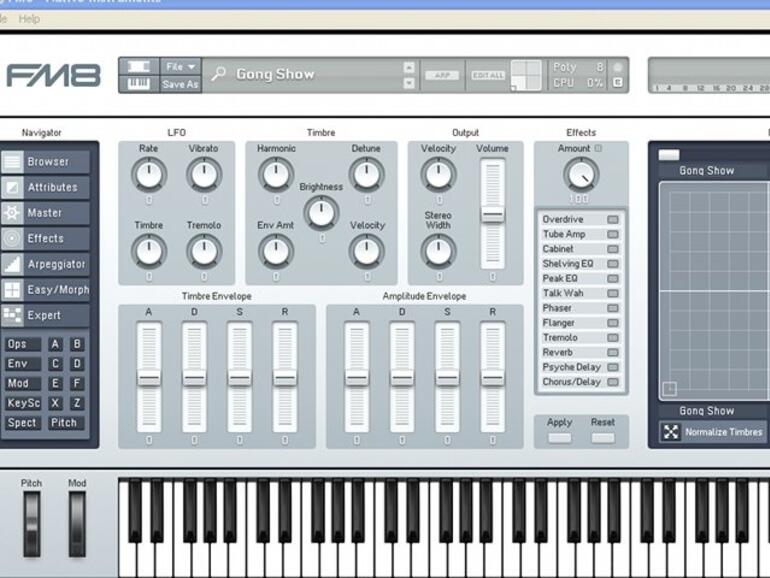Toggle the Talk Wah effect

tap(613, 293)
